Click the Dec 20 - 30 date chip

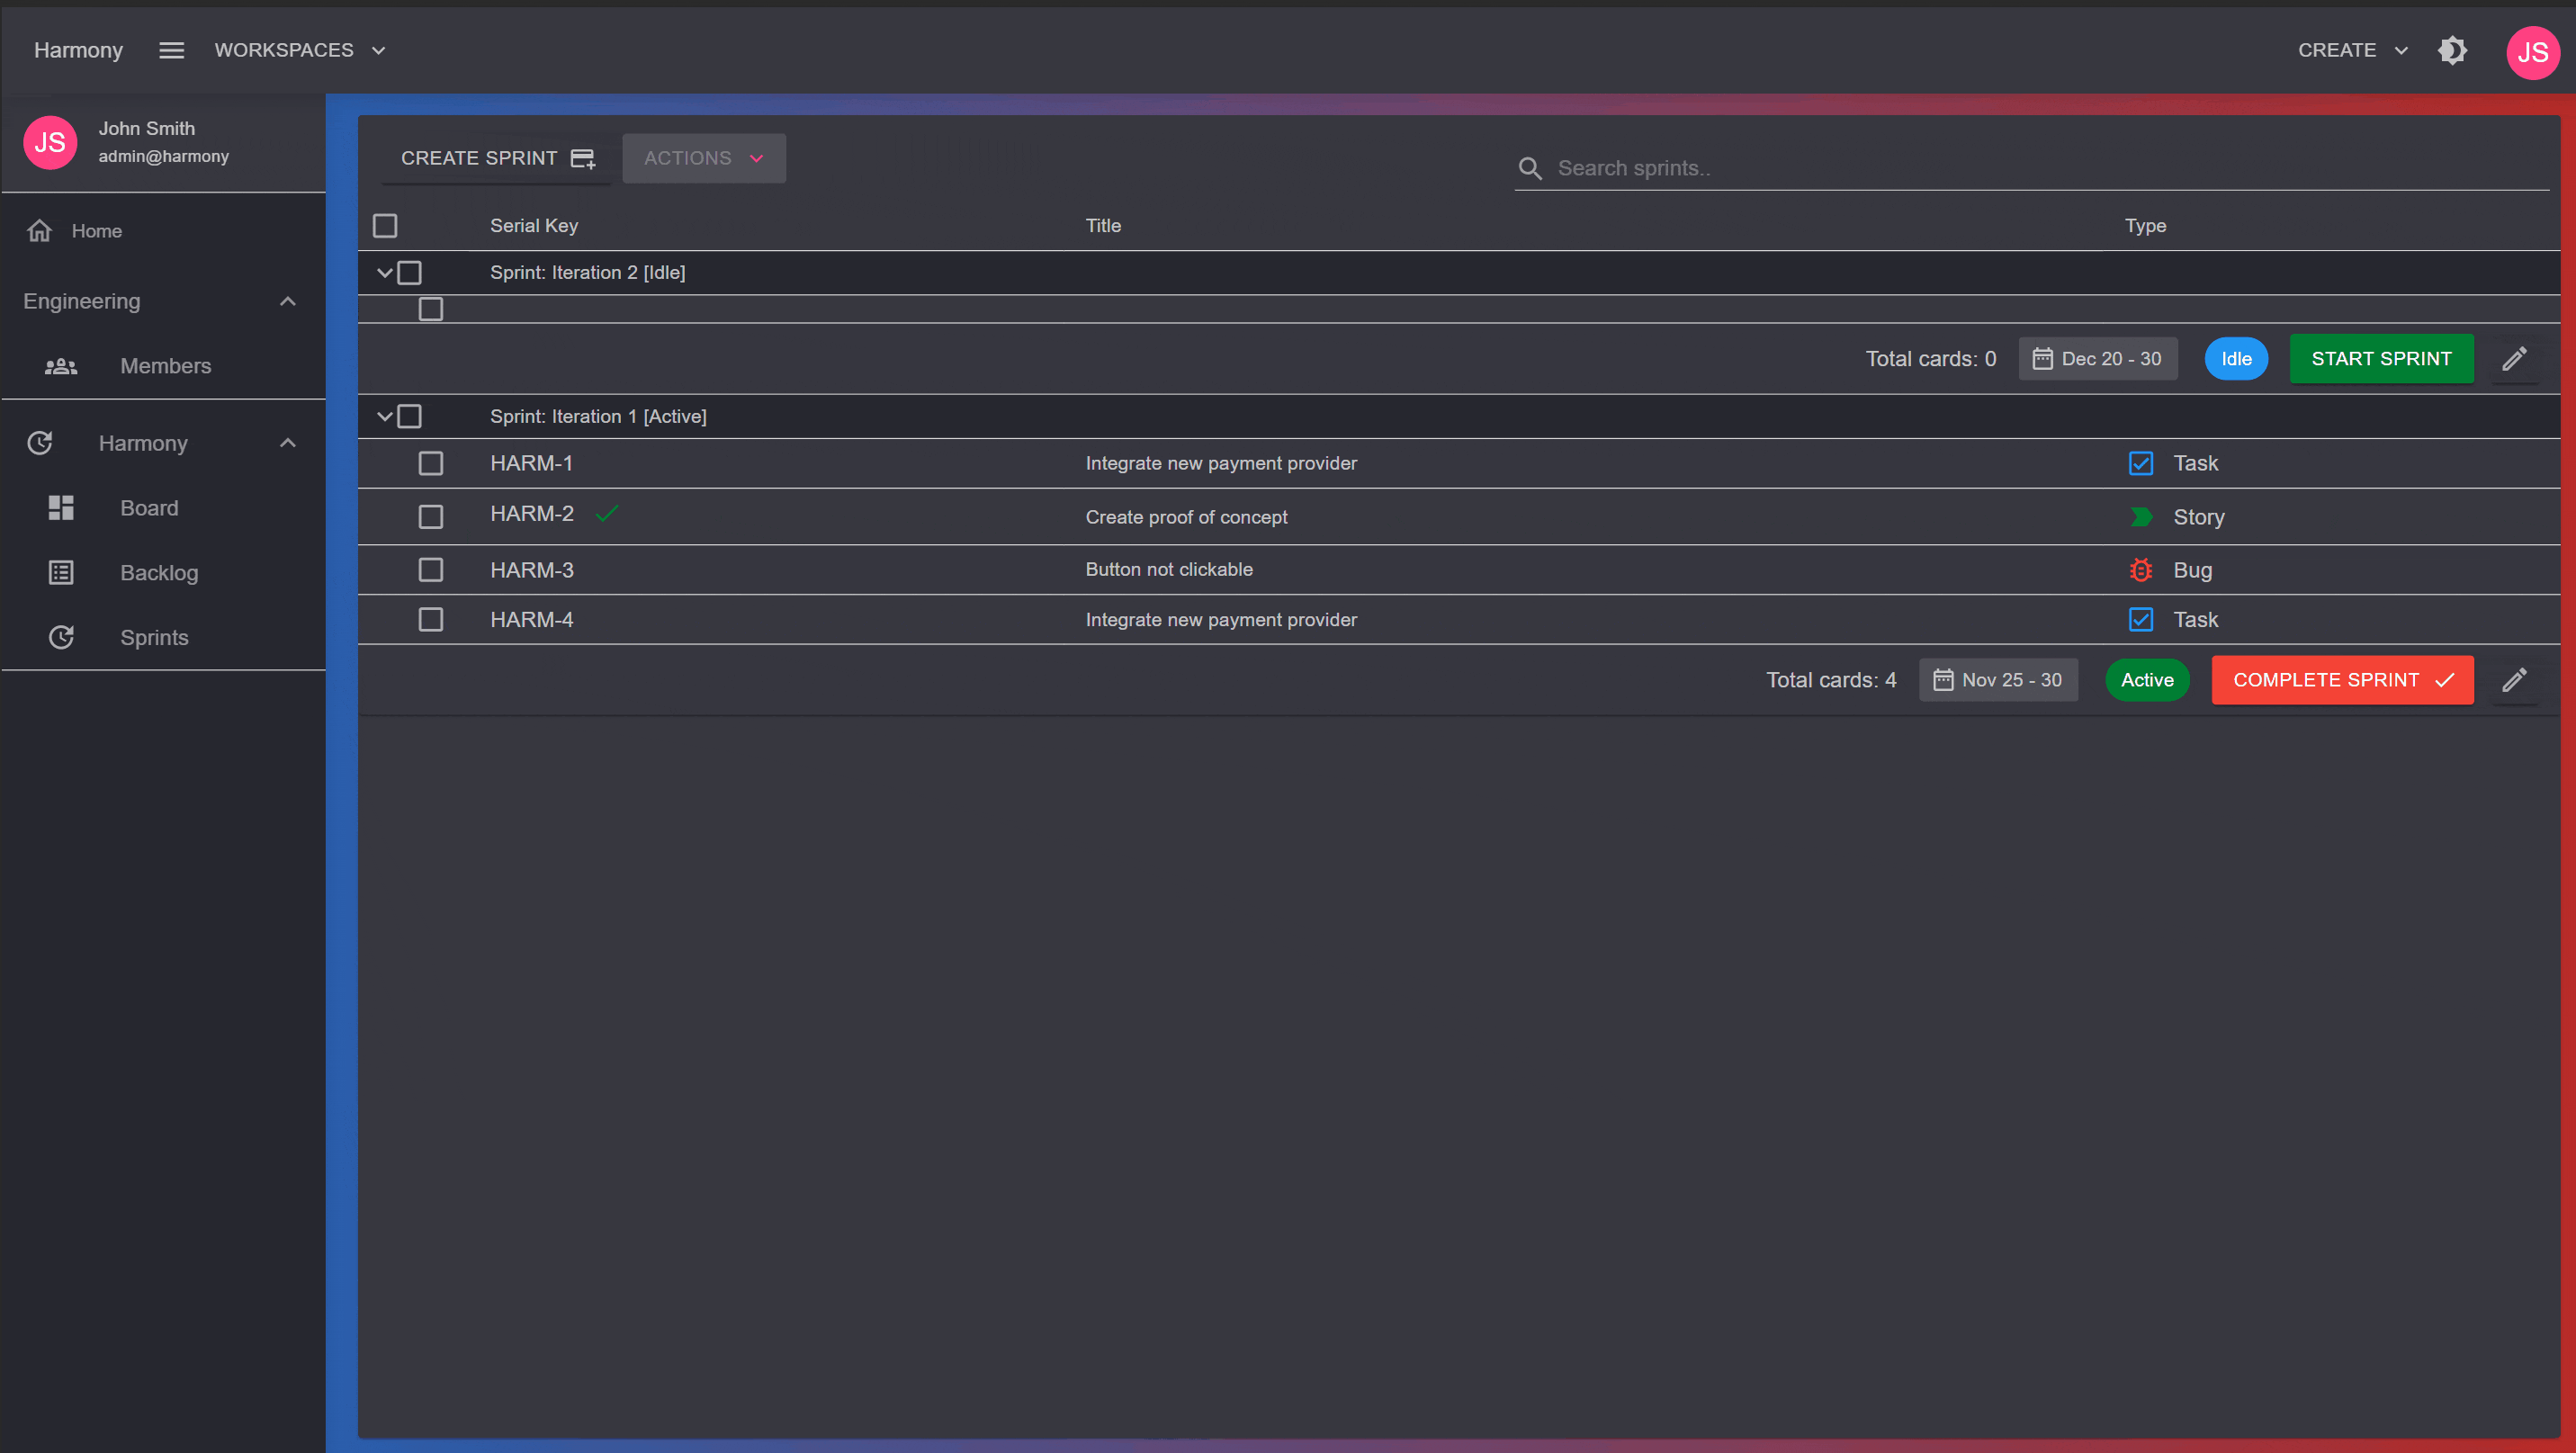[x=2097, y=359]
